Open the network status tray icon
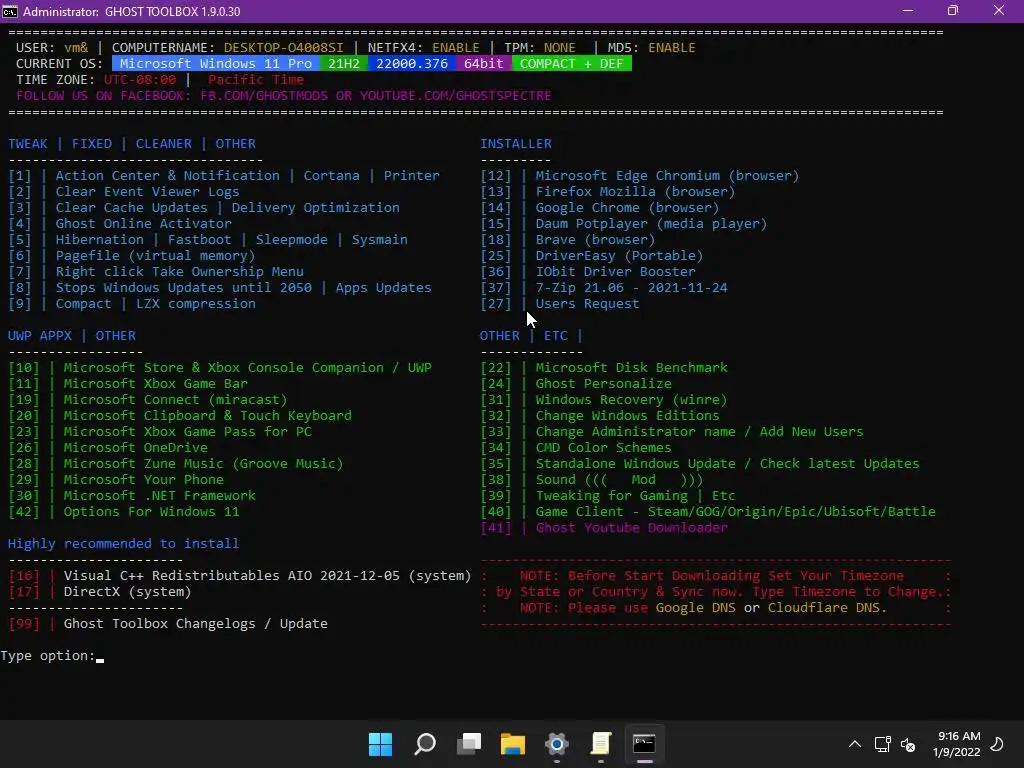This screenshot has height=768, width=1024. pyautogui.click(x=882, y=744)
